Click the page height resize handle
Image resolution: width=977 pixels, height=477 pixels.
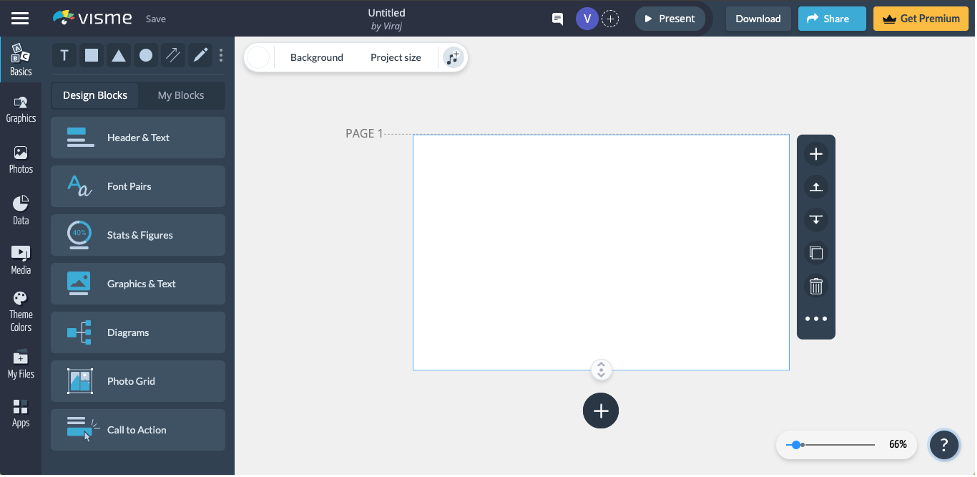tap(601, 370)
